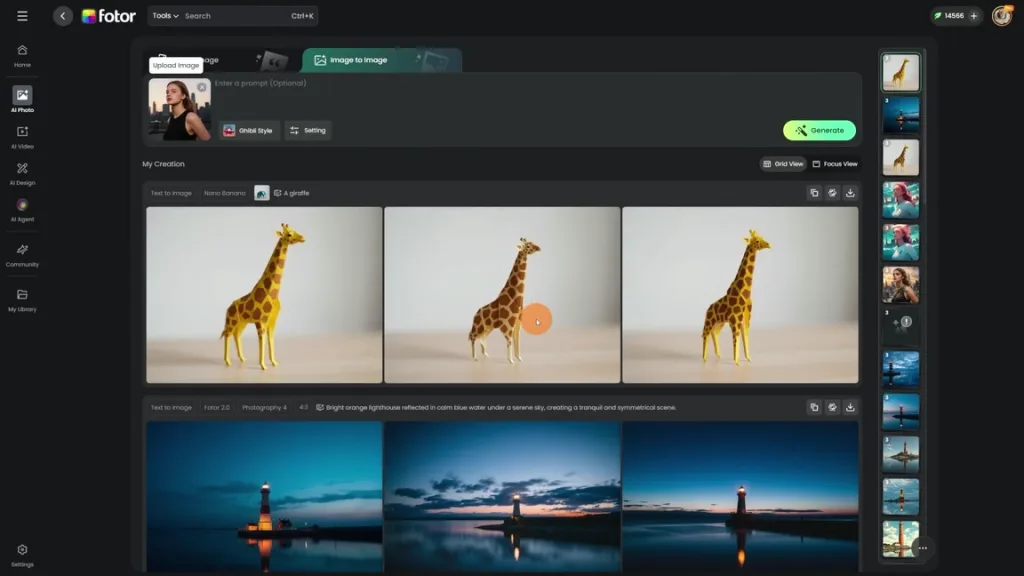Go to the Home page

[22, 55]
